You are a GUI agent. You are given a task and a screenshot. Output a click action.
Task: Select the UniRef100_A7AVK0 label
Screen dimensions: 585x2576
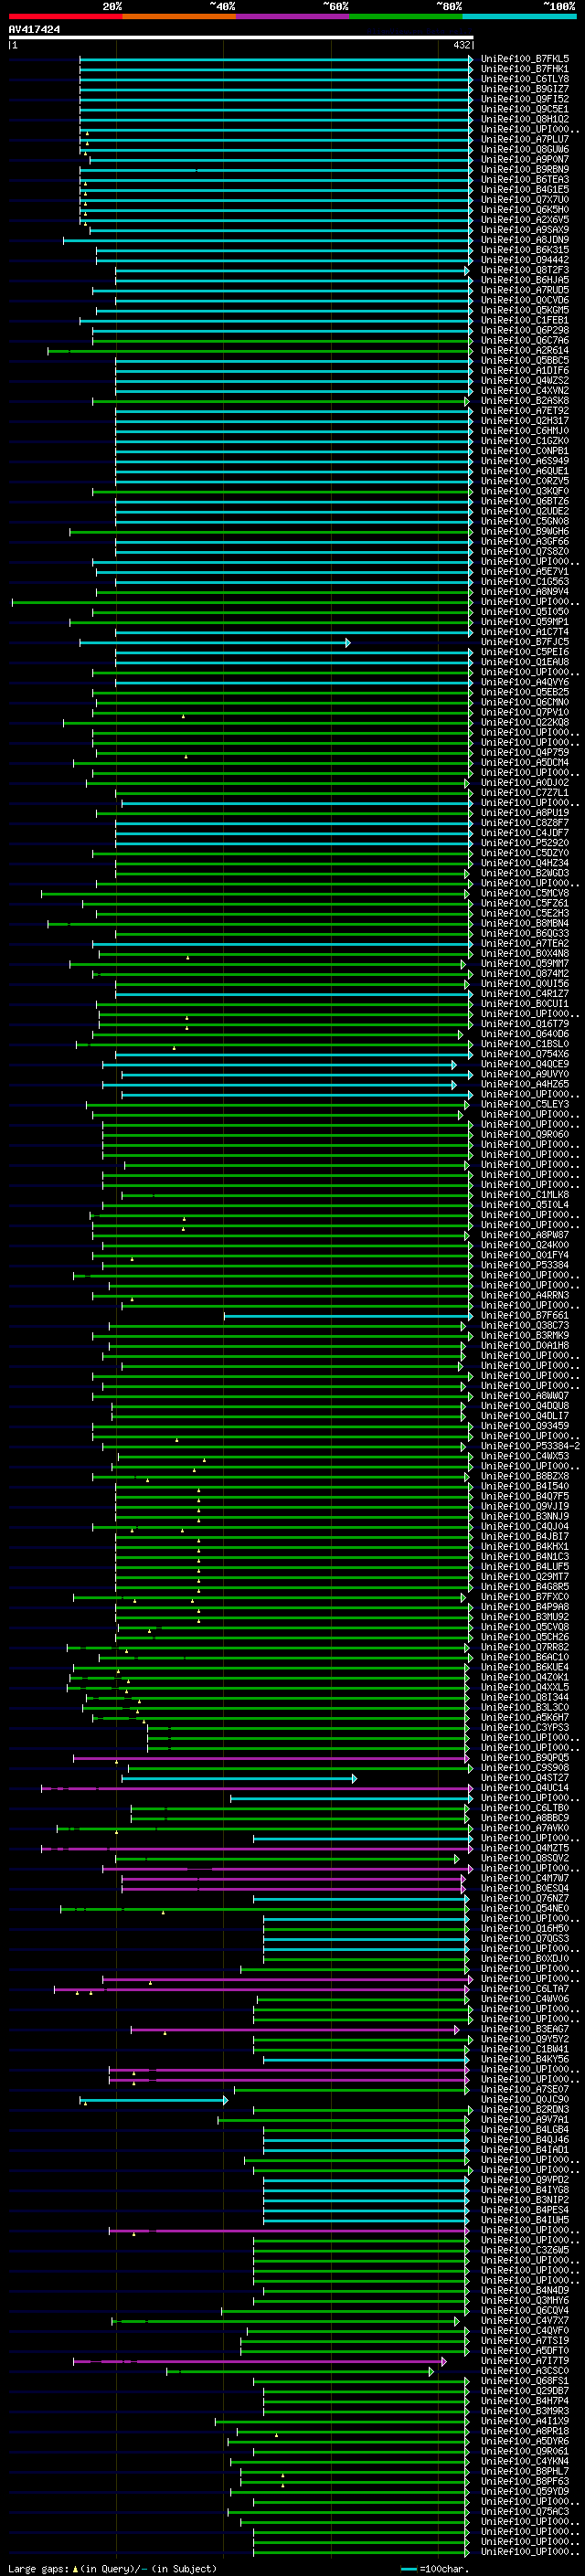[x=525, y=1828]
